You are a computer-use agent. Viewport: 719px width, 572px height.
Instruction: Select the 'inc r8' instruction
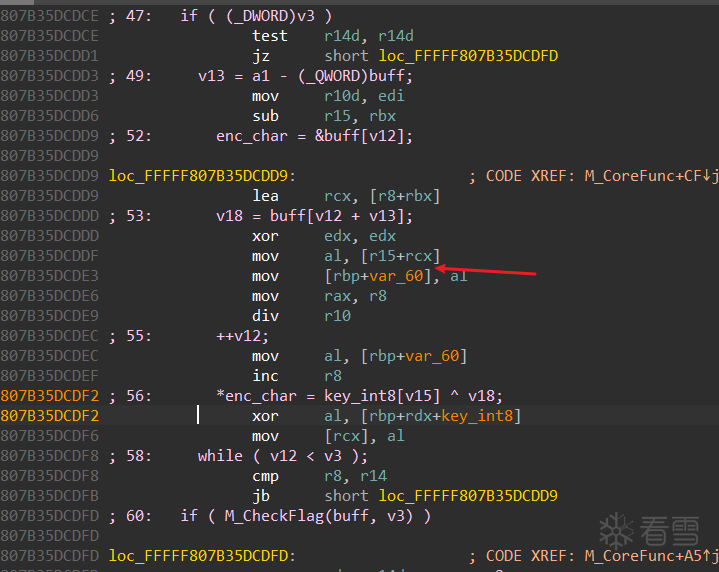coord(297,376)
